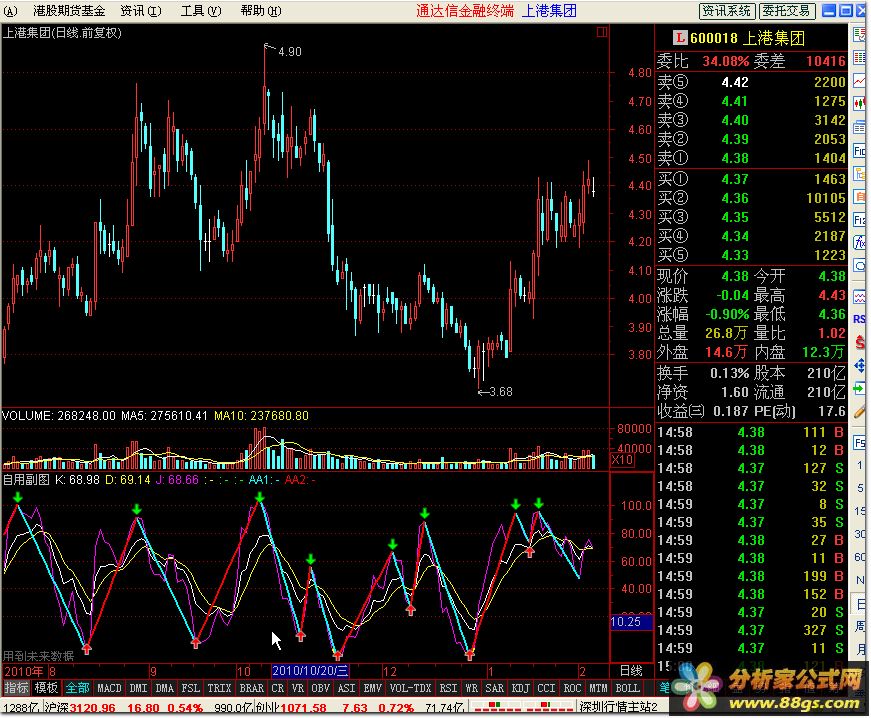Screen dimensions: 871x718
Task: Click the blue four-arrow move icon
Action: pyautogui.click(x=859, y=365)
